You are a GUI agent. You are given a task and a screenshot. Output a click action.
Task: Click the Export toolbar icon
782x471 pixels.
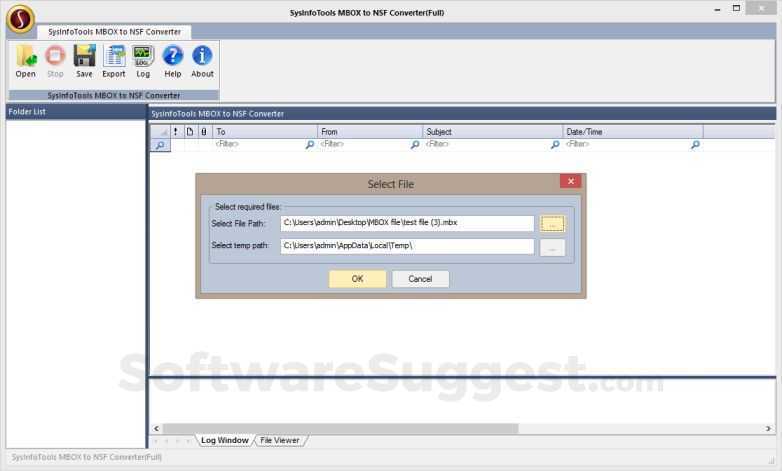[114, 61]
